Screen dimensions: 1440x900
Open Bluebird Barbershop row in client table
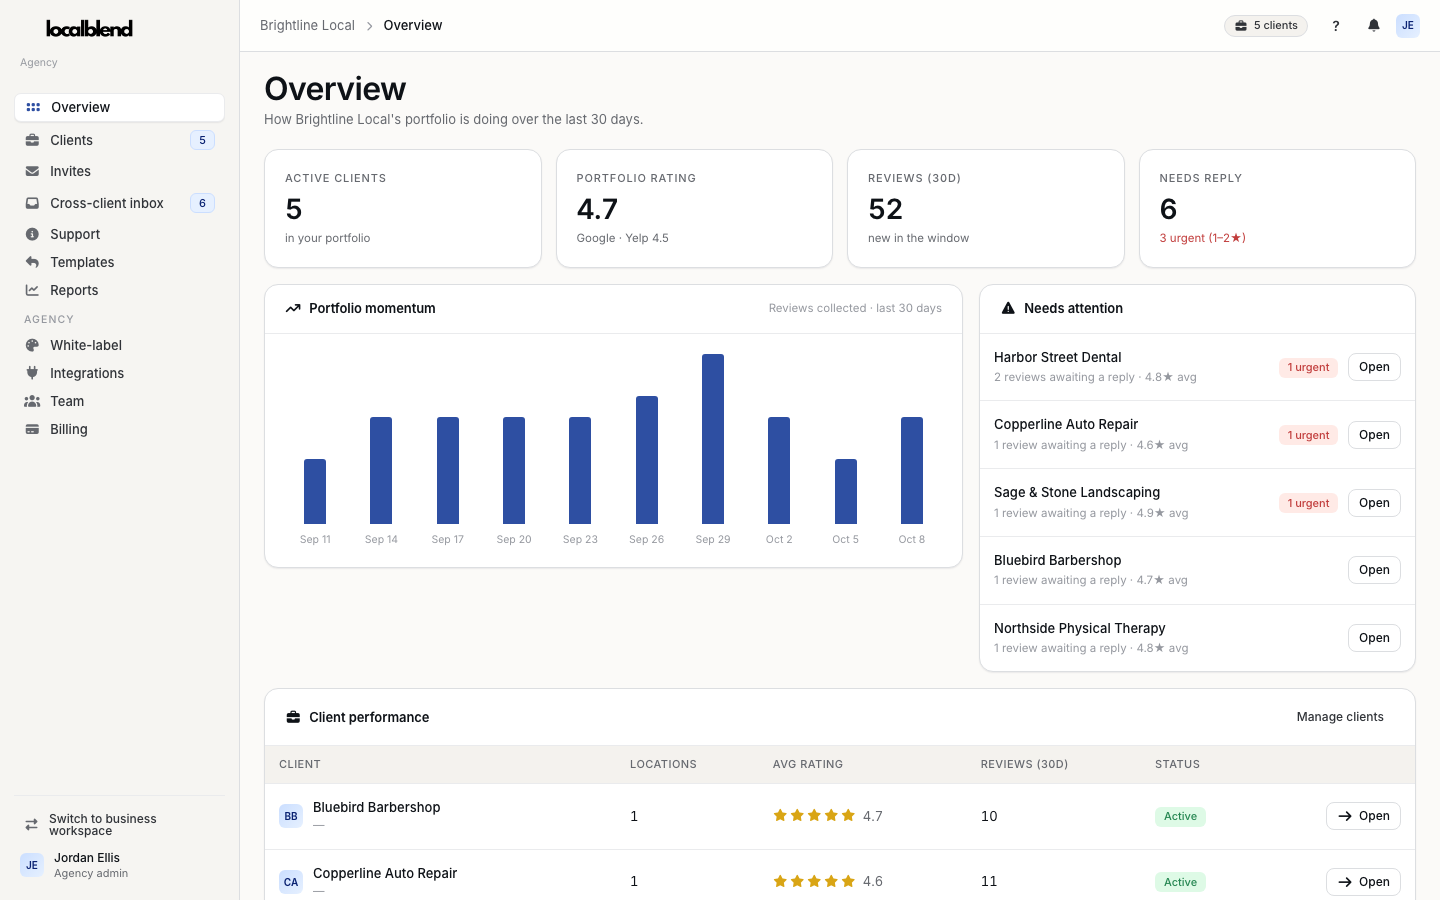tap(1363, 816)
